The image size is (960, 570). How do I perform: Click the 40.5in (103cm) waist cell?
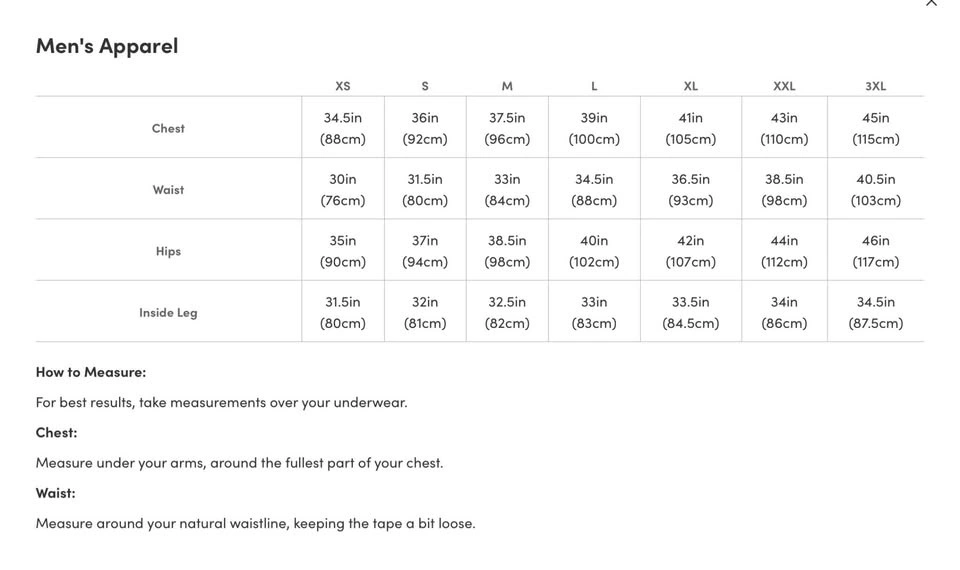pos(875,189)
